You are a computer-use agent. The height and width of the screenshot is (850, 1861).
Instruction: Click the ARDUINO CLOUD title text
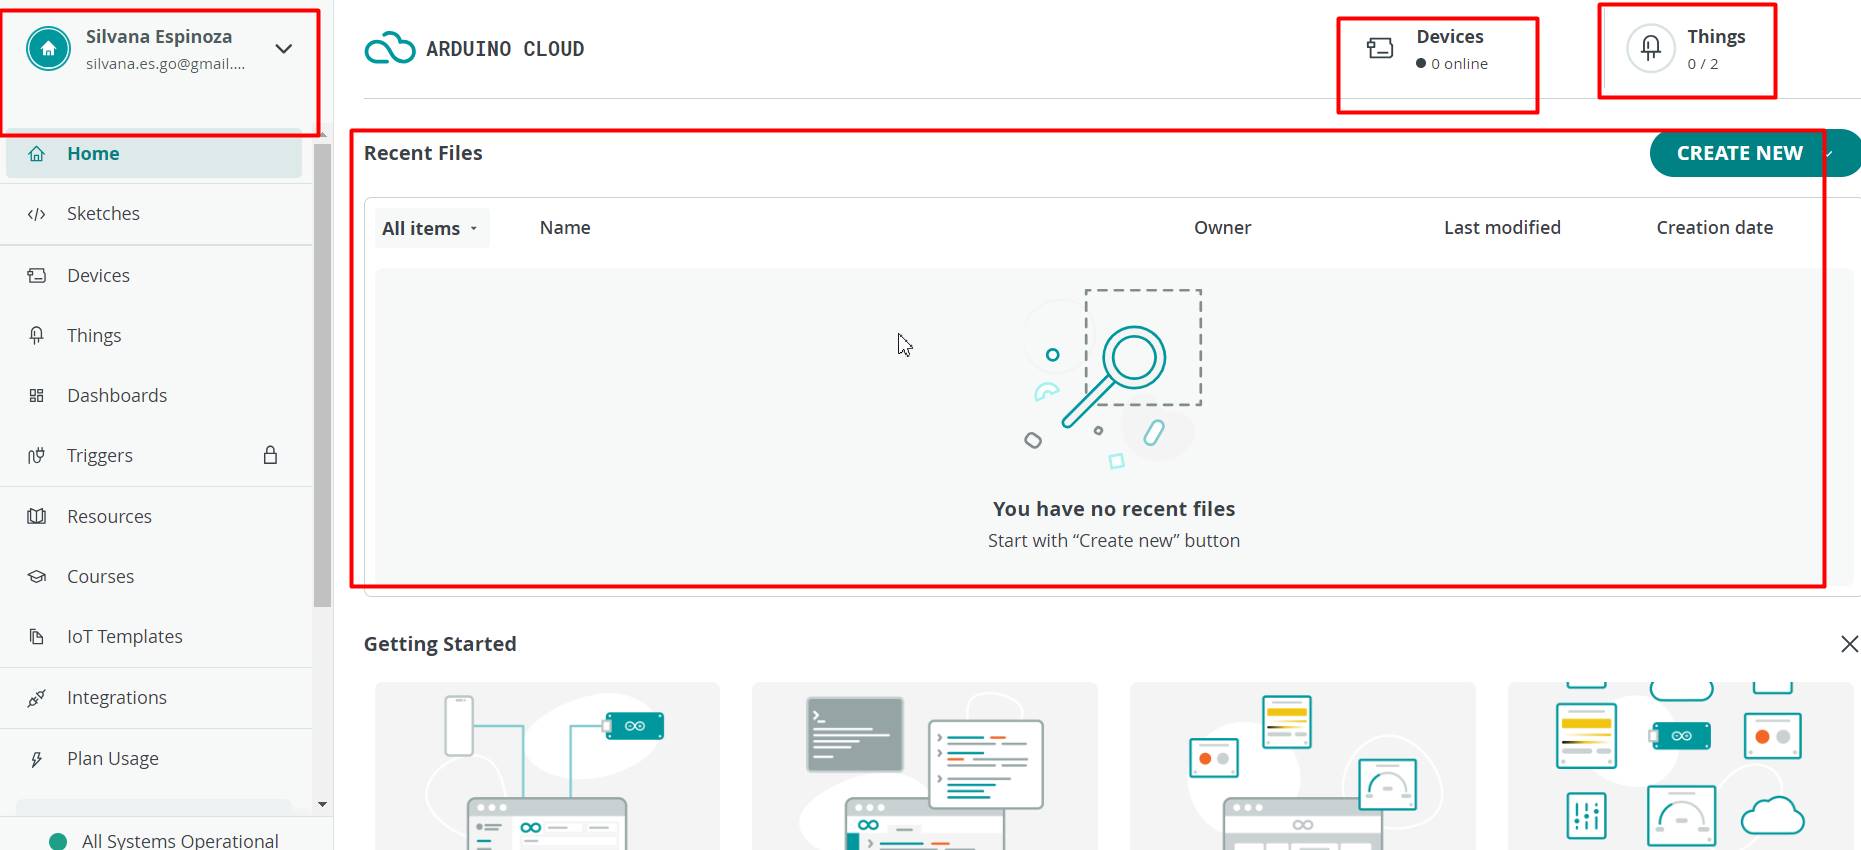coord(505,49)
